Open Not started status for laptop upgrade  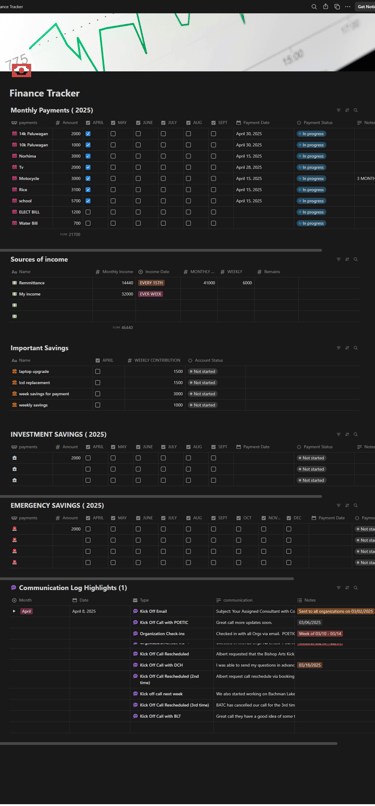[202, 371]
